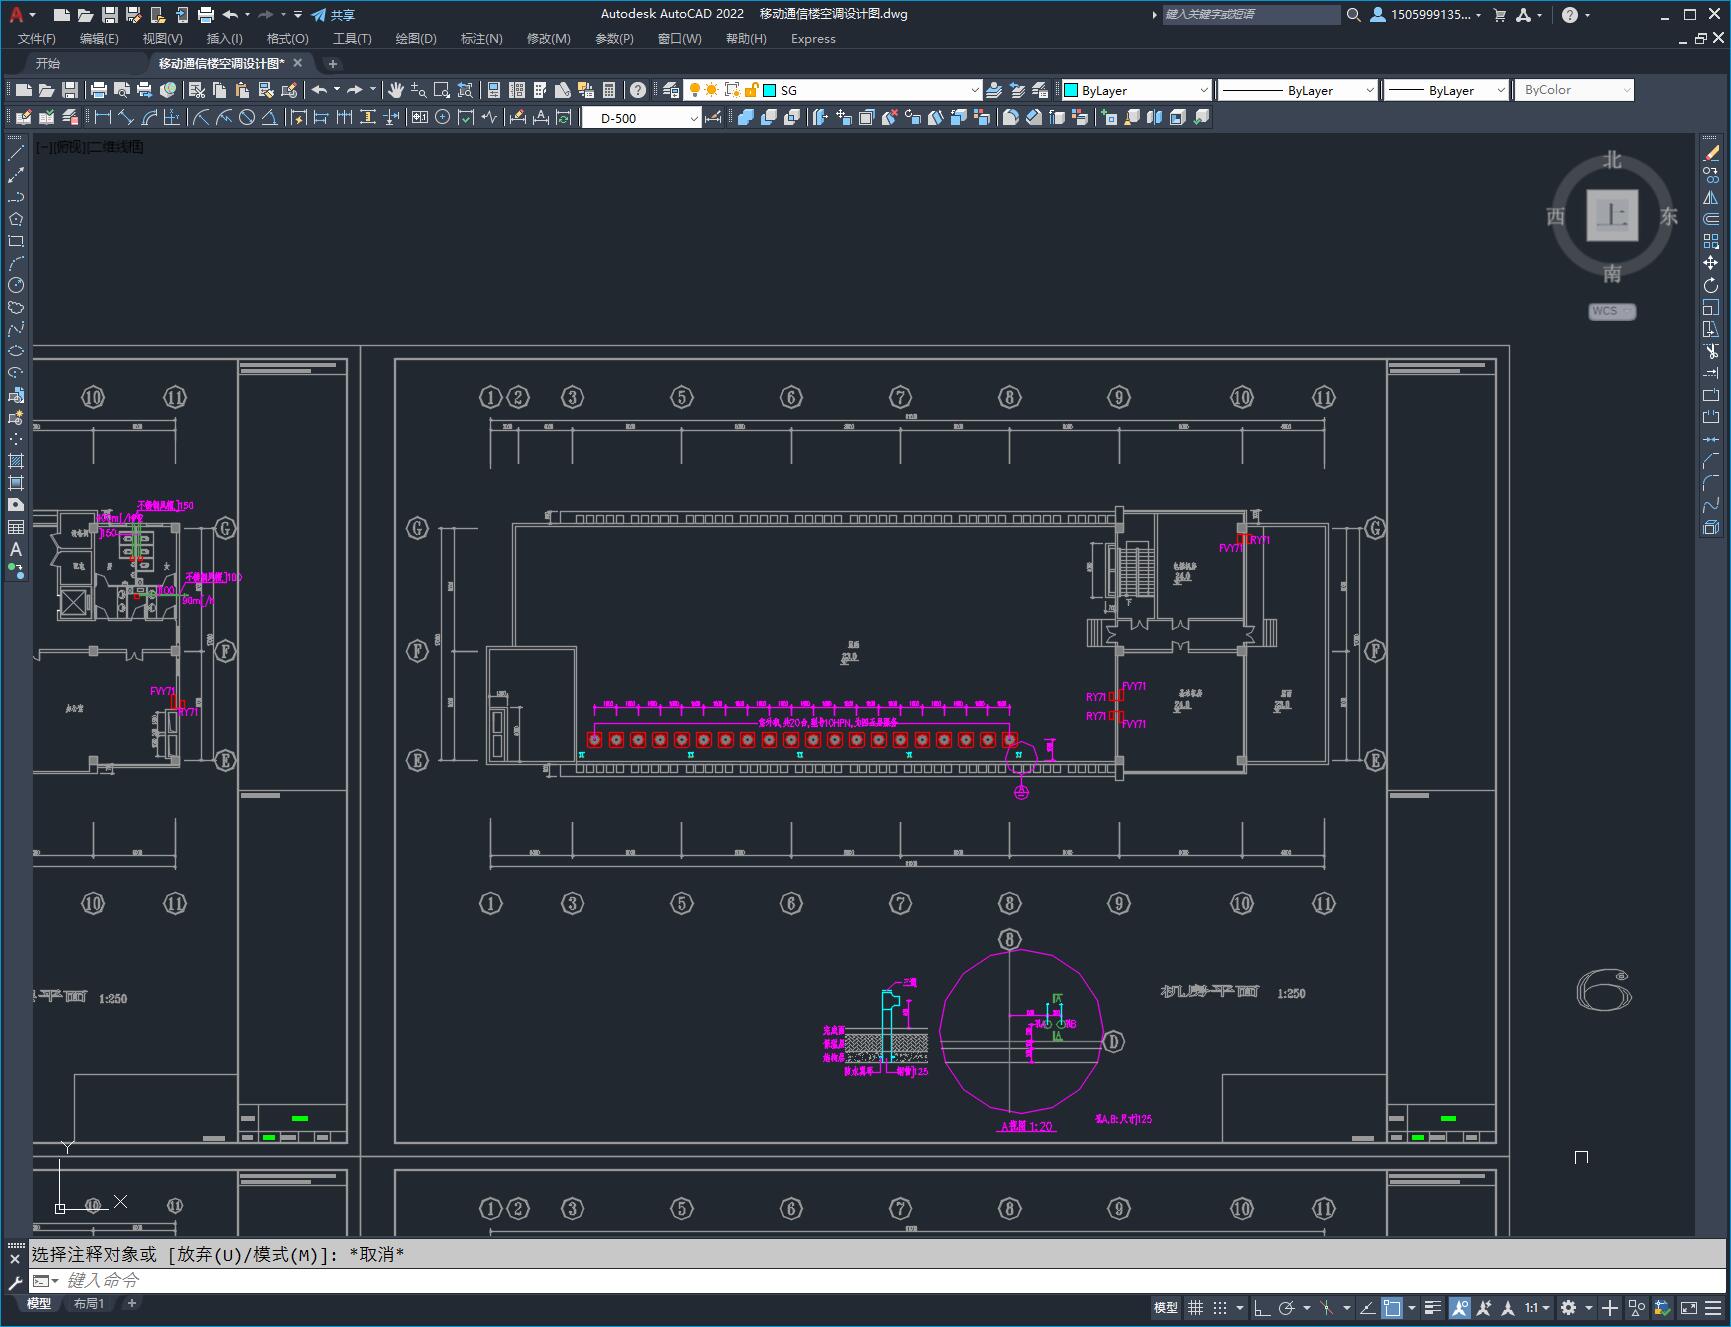Open QuickCalc calculator icon
Viewport: 1731px width, 1327px height.
click(x=609, y=90)
